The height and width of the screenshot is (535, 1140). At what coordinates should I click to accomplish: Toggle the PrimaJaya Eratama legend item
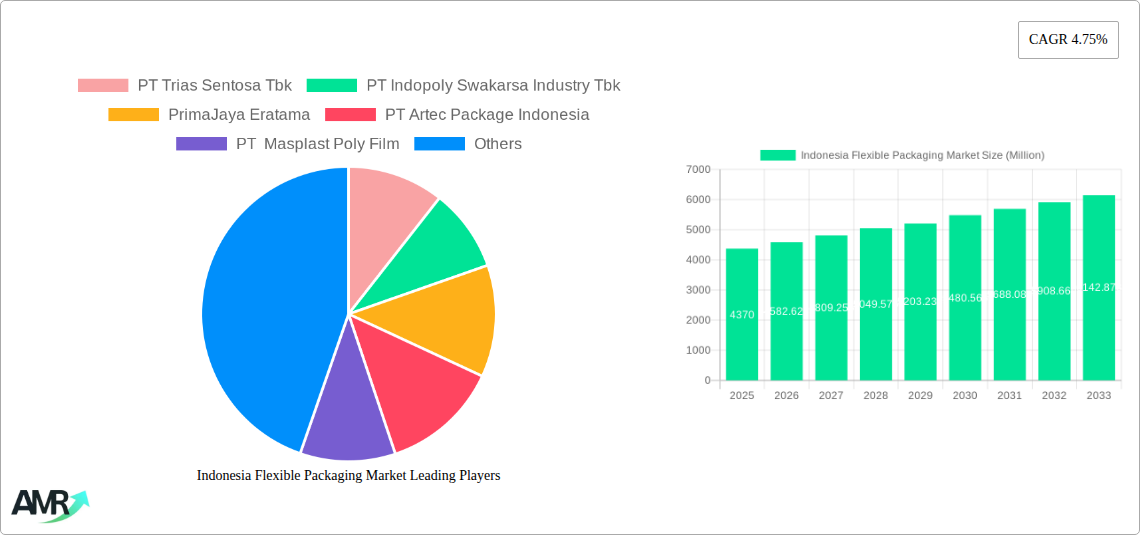click(209, 114)
